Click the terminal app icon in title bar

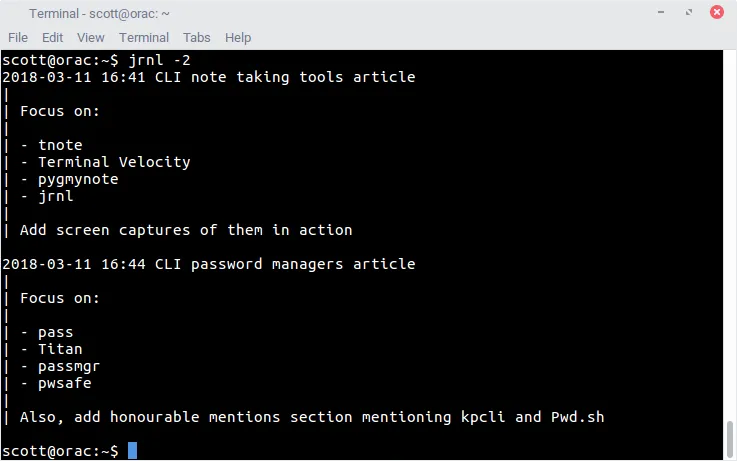tap(13, 13)
